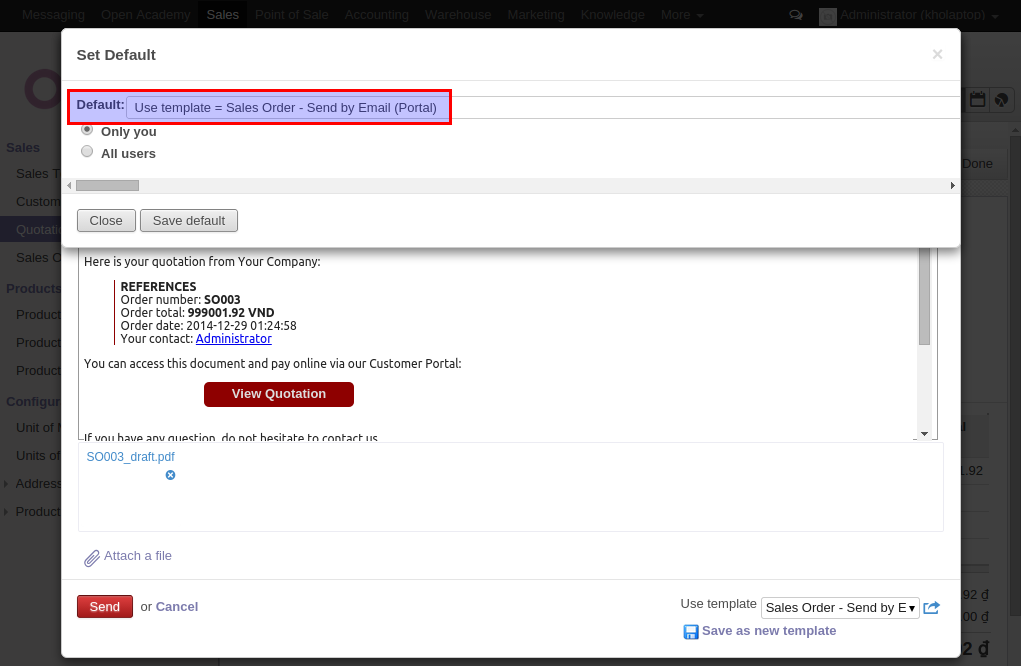This screenshot has width=1021, height=666.
Task: Expand the More menu dropdown
Action: tap(682, 14)
